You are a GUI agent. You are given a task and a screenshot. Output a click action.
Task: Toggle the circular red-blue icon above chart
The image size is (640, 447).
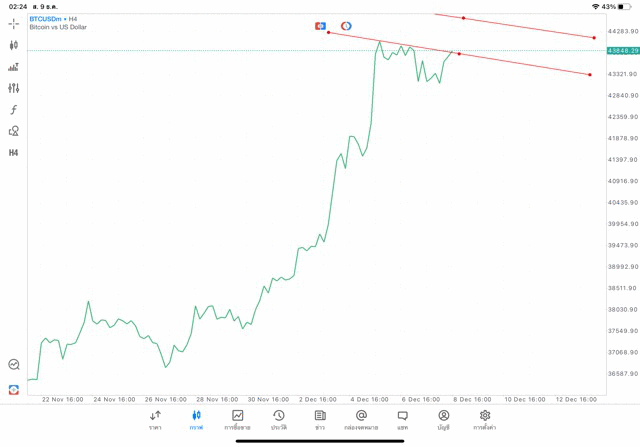tap(346, 26)
